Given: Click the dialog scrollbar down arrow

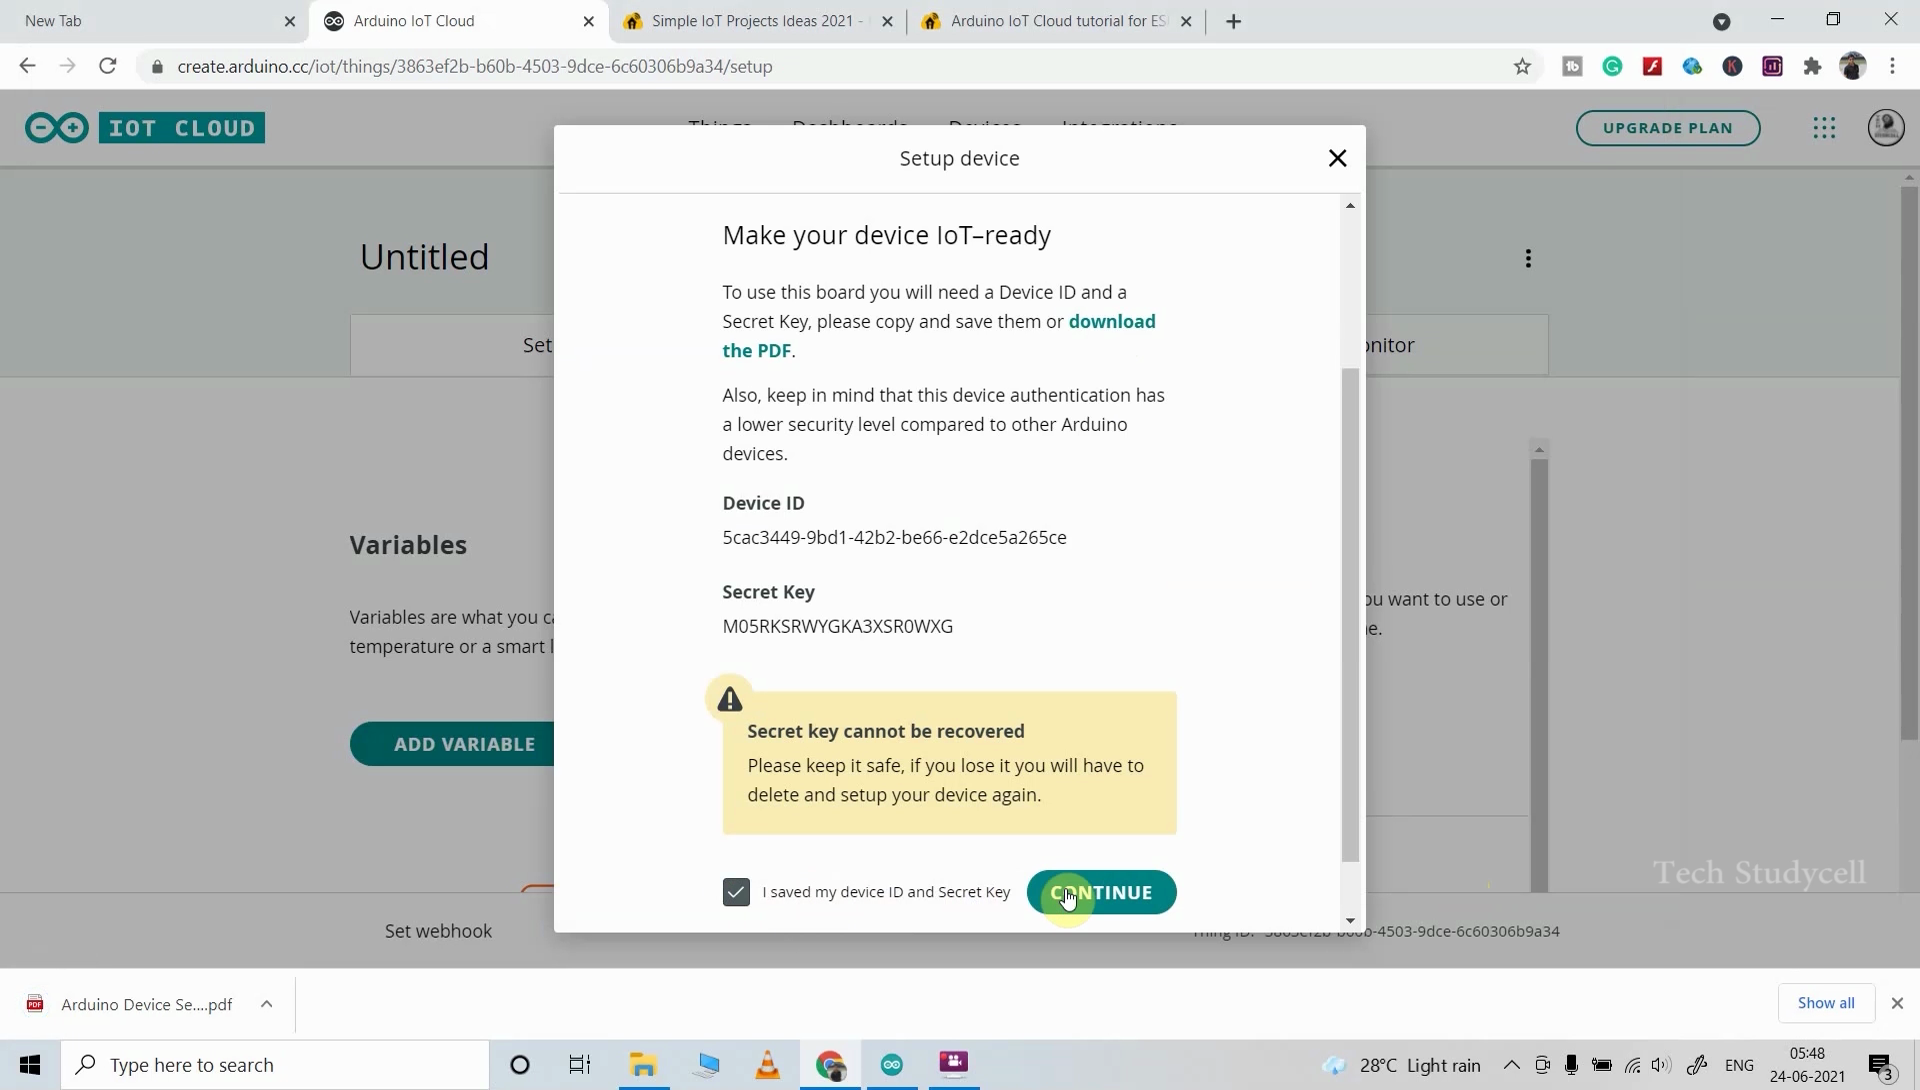Looking at the screenshot, I should tap(1350, 921).
